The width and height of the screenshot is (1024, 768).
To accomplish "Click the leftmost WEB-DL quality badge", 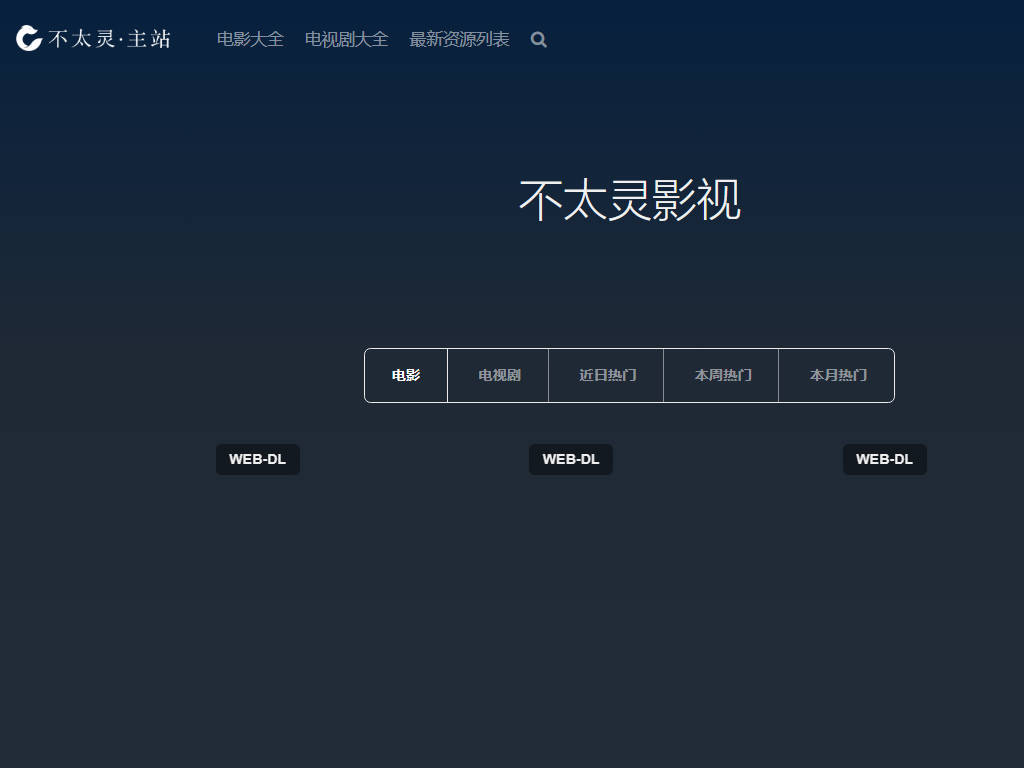I will point(257,459).
